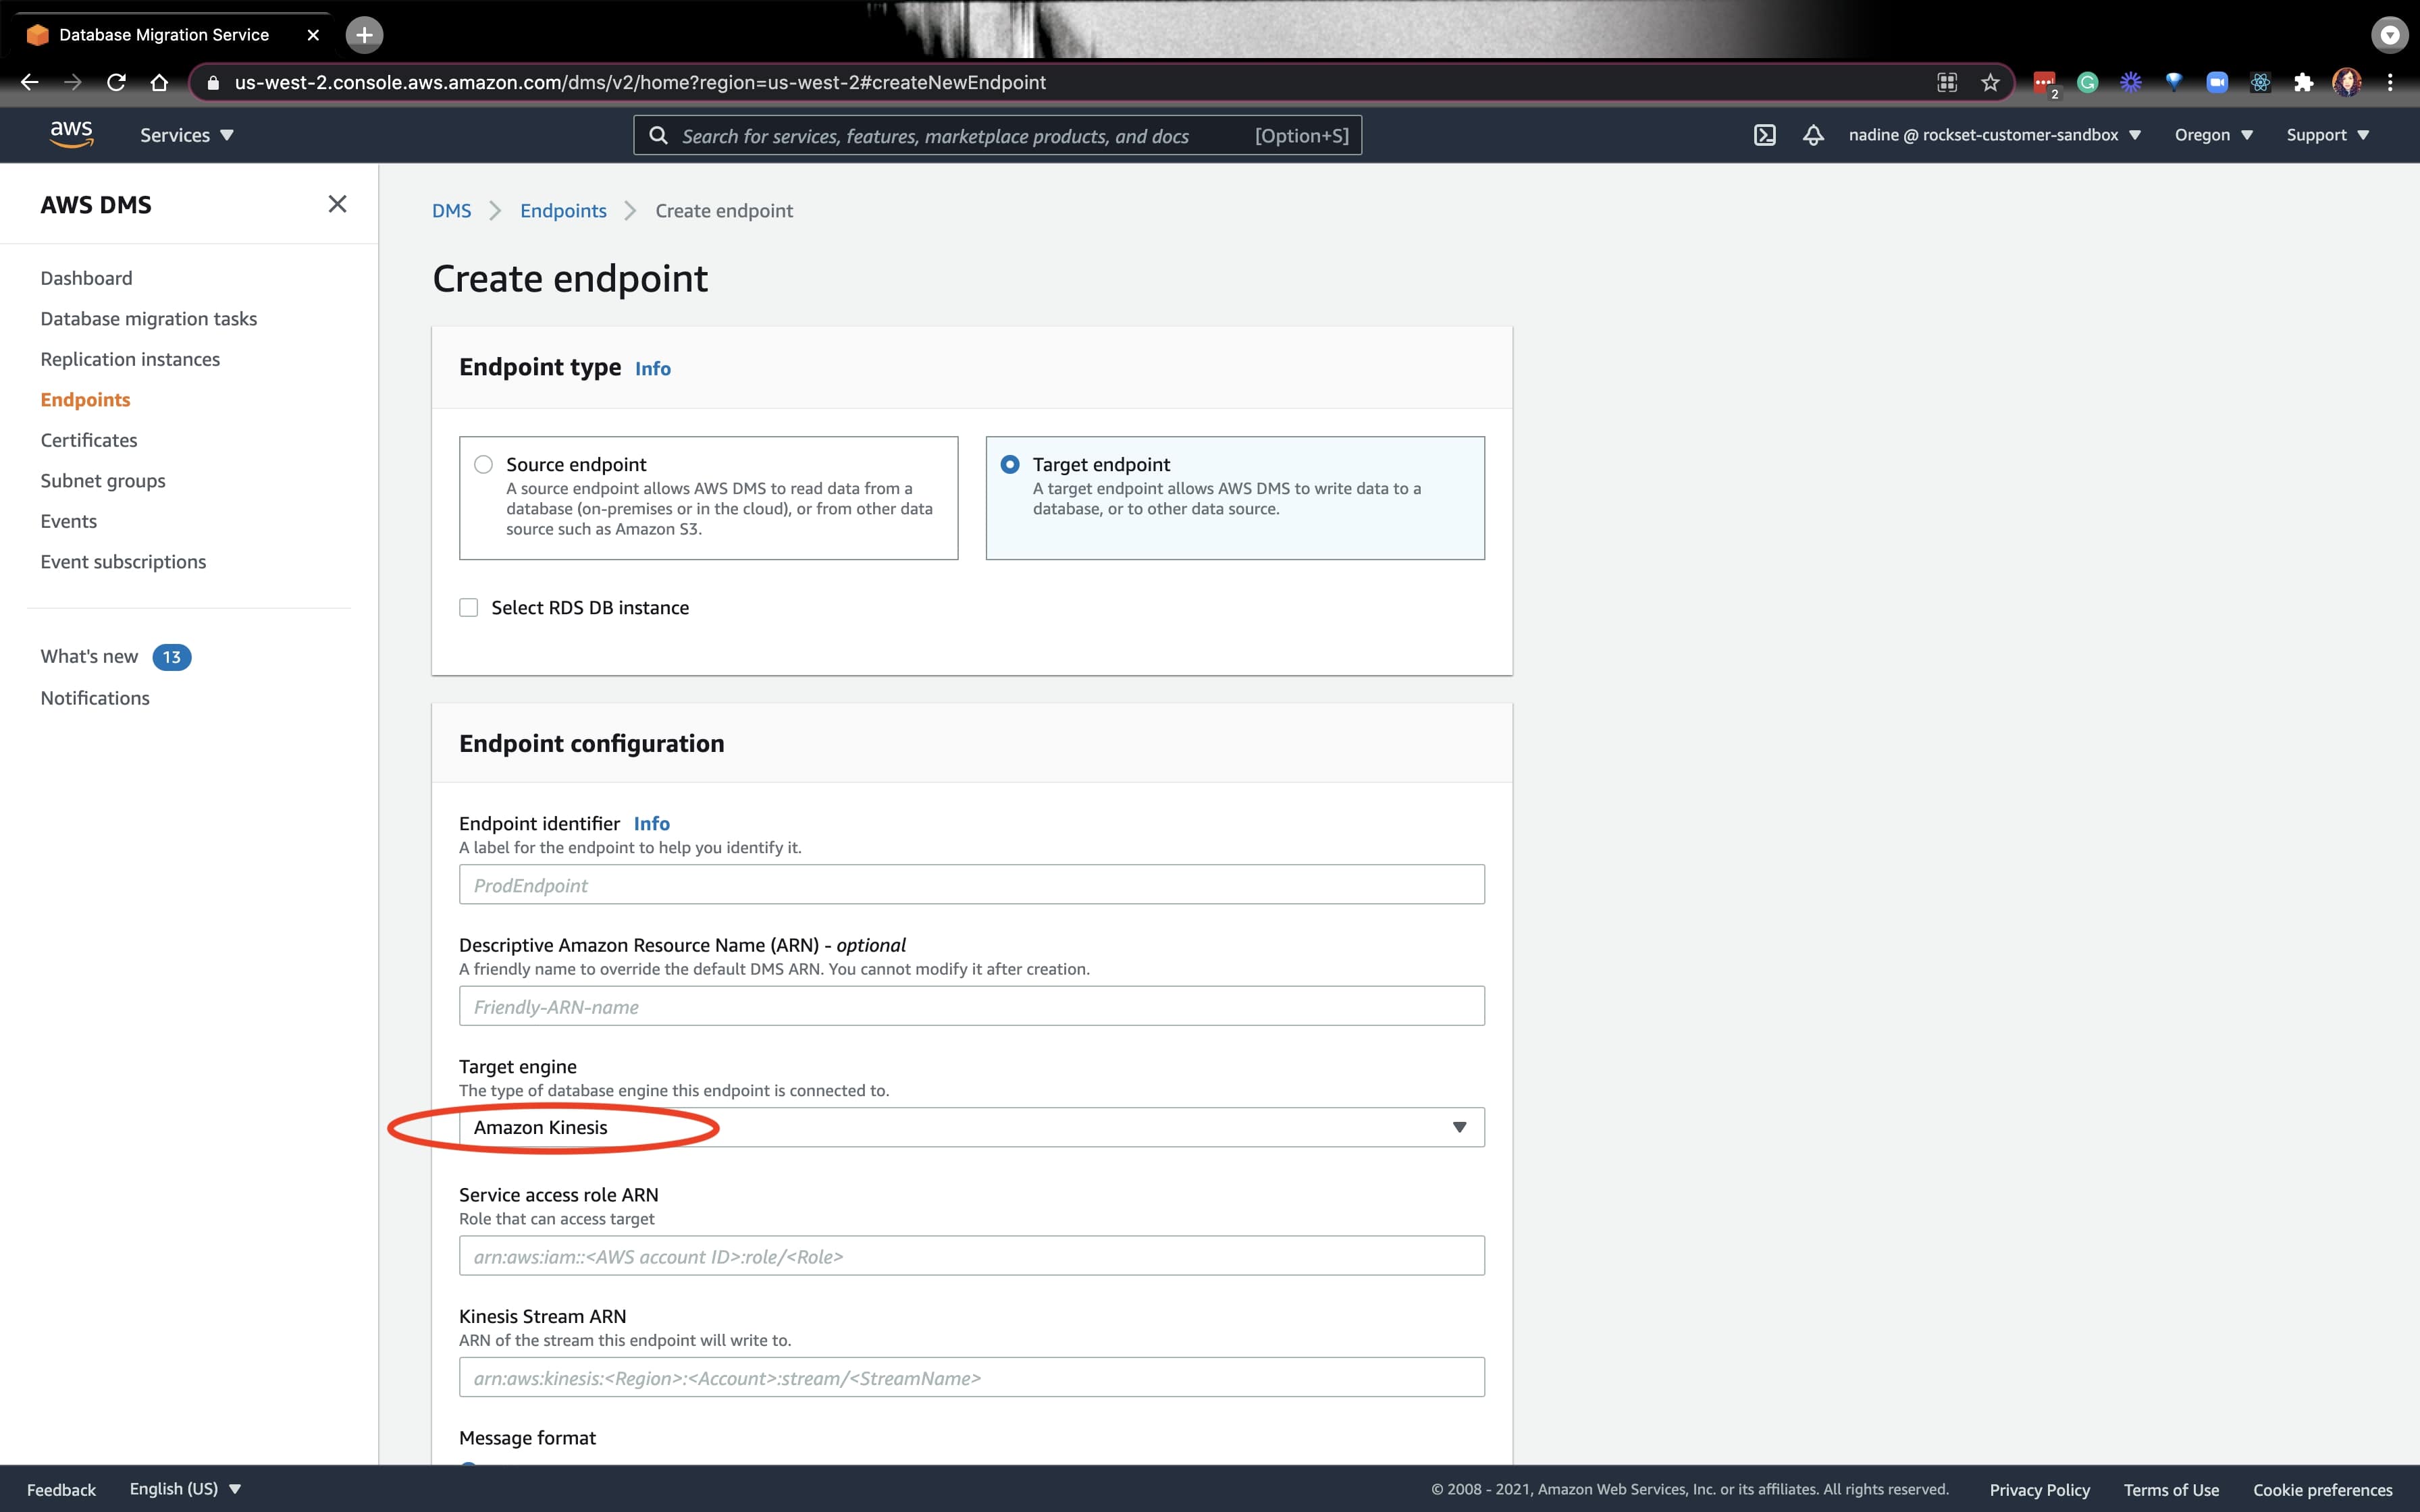The width and height of the screenshot is (2420, 1512).
Task: Open the Dashboard menu item
Action: pos(85,277)
